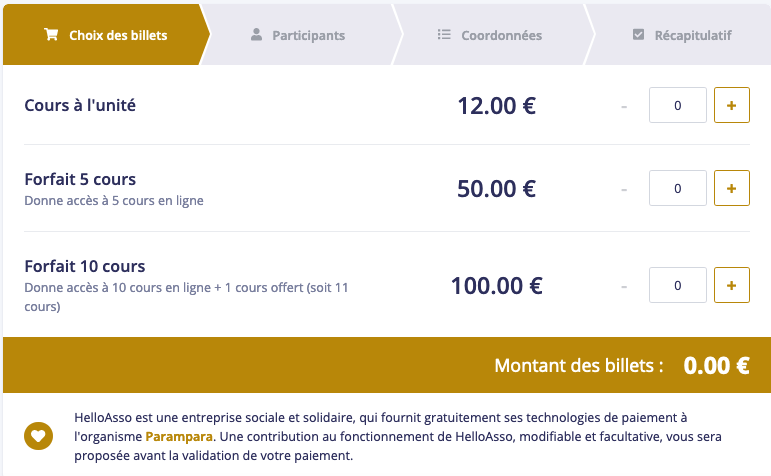Select the Forfait 5 cours quantity field
771x476 pixels.
(x=678, y=188)
